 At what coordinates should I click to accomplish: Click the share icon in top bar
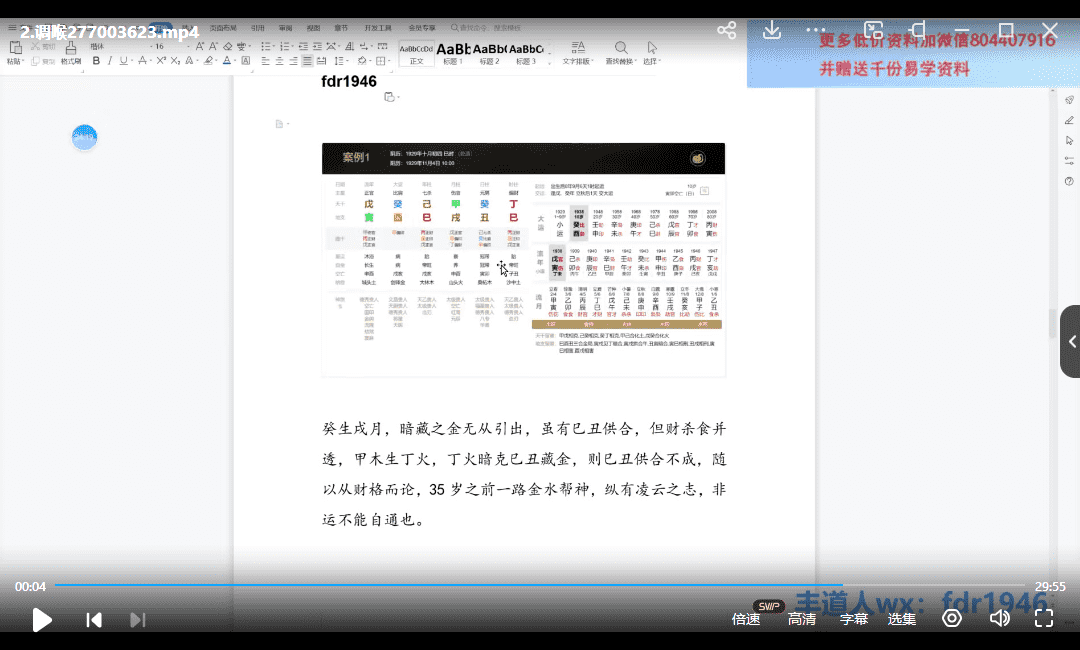tap(727, 31)
